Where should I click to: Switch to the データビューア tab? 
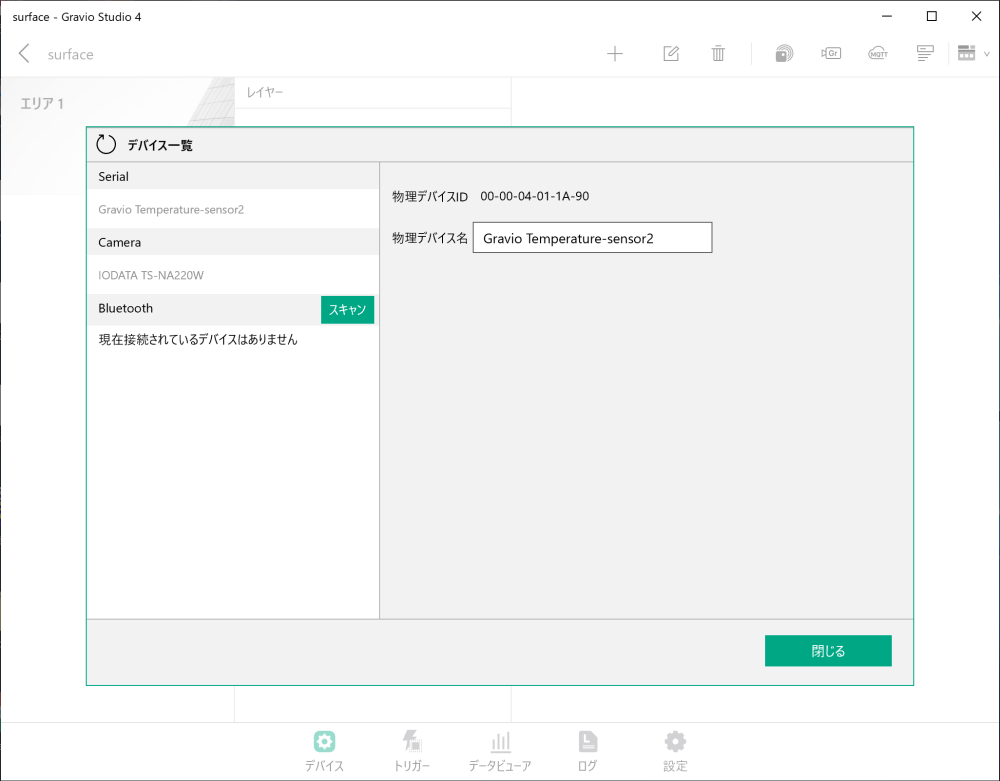(x=500, y=752)
